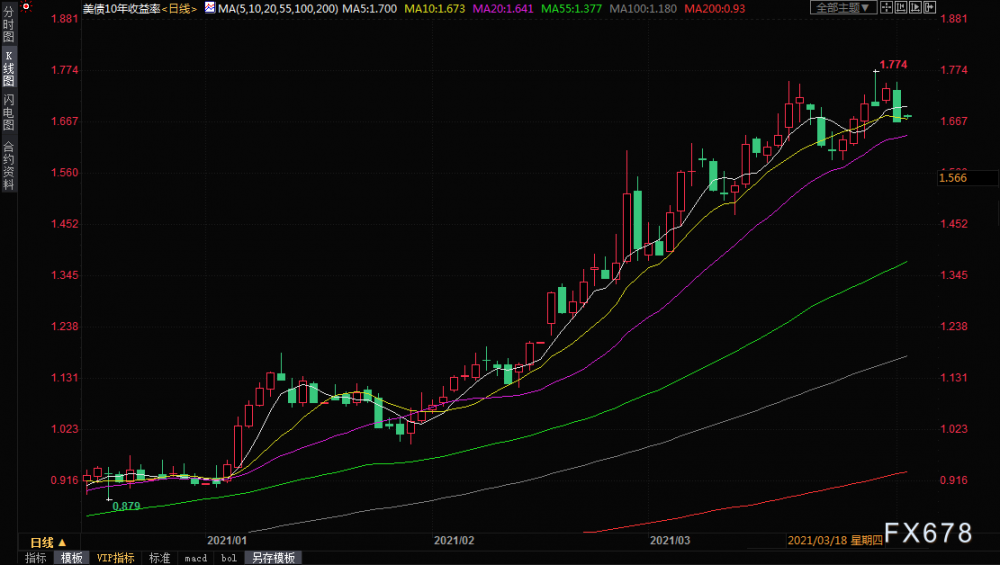Click the crosshair cursor icon
This screenshot has height=565, width=1000.
pyautogui.click(x=886, y=8)
